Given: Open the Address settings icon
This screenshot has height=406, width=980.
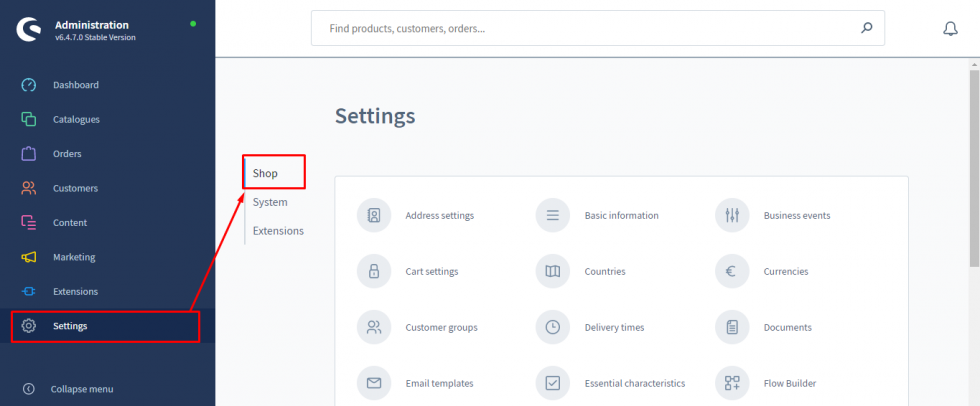Looking at the screenshot, I should [373, 215].
